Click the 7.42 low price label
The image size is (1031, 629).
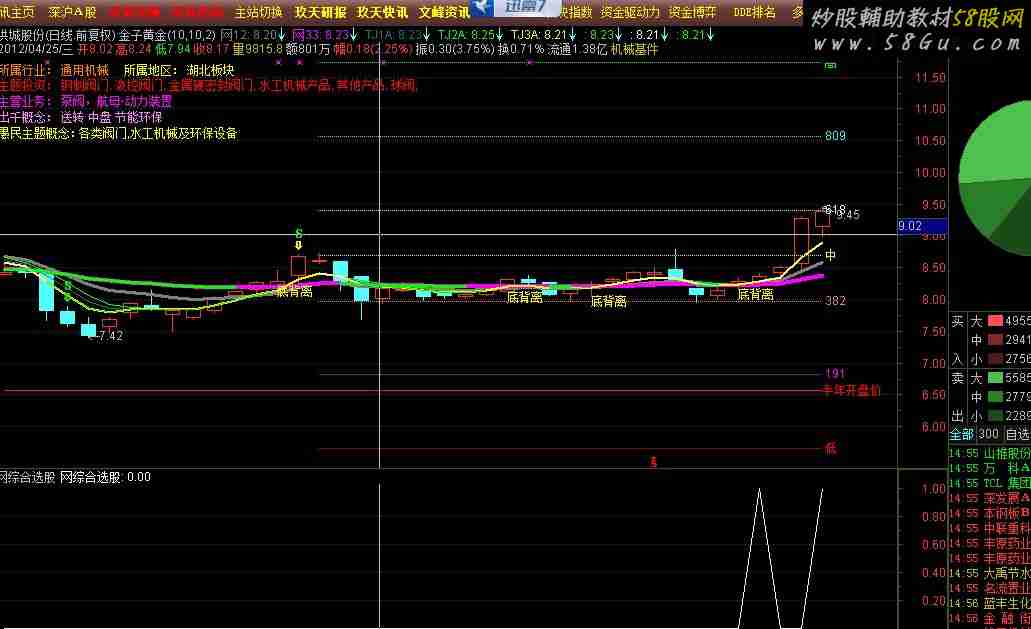(x=110, y=336)
